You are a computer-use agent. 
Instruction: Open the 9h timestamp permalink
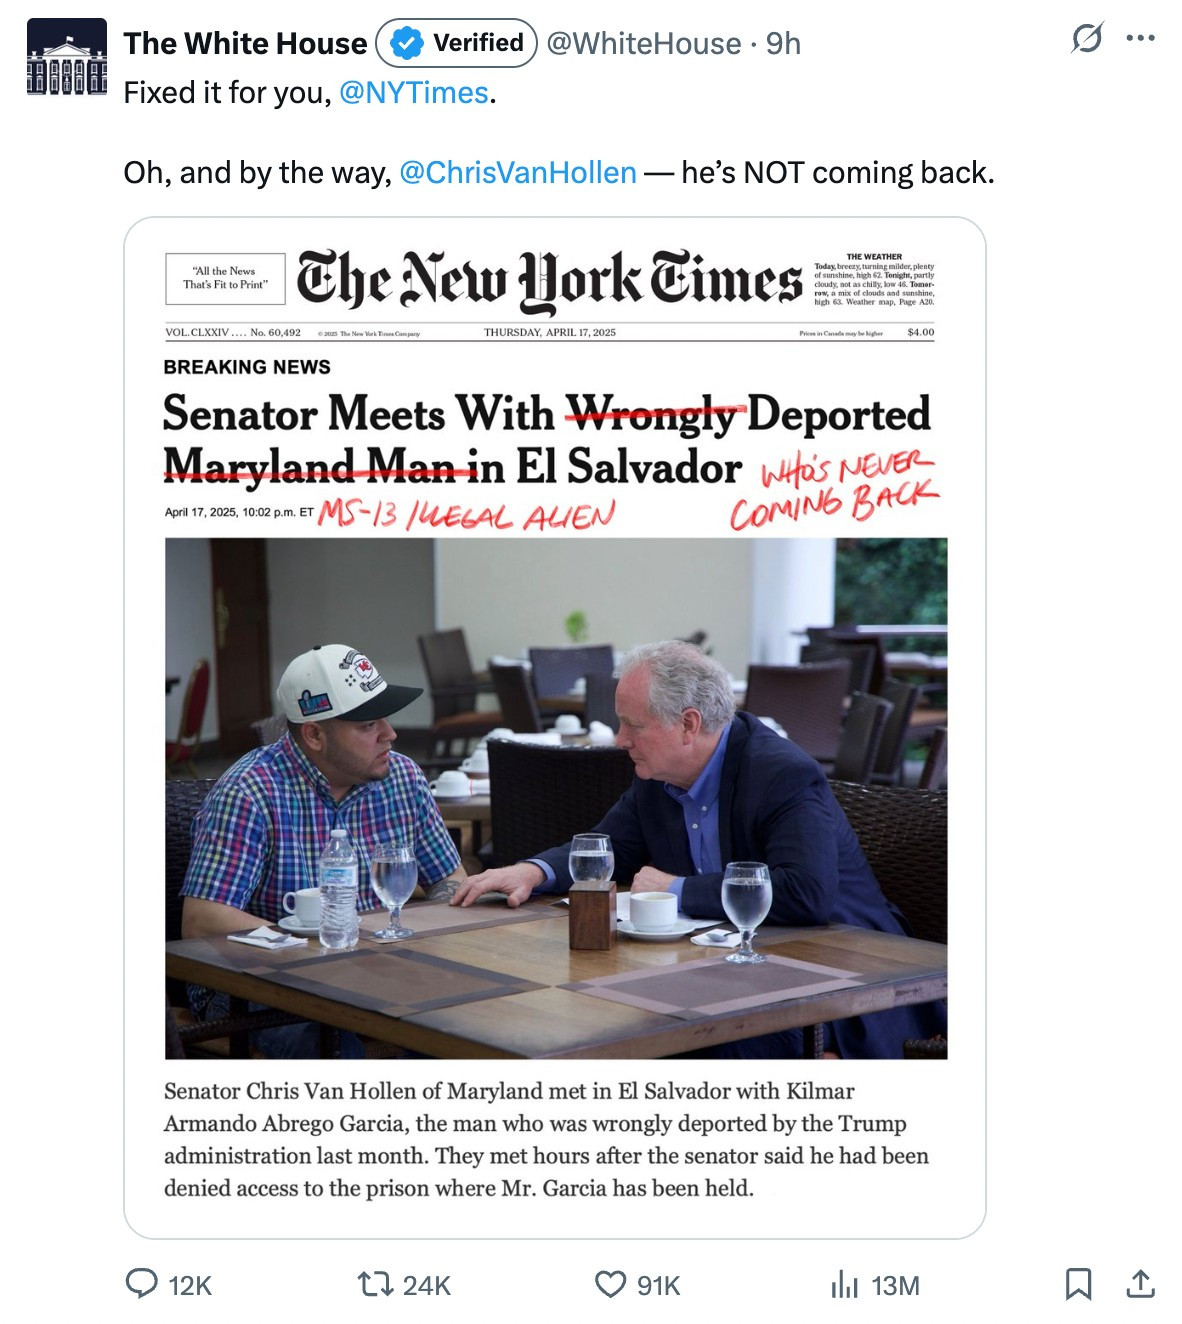click(x=783, y=43)
